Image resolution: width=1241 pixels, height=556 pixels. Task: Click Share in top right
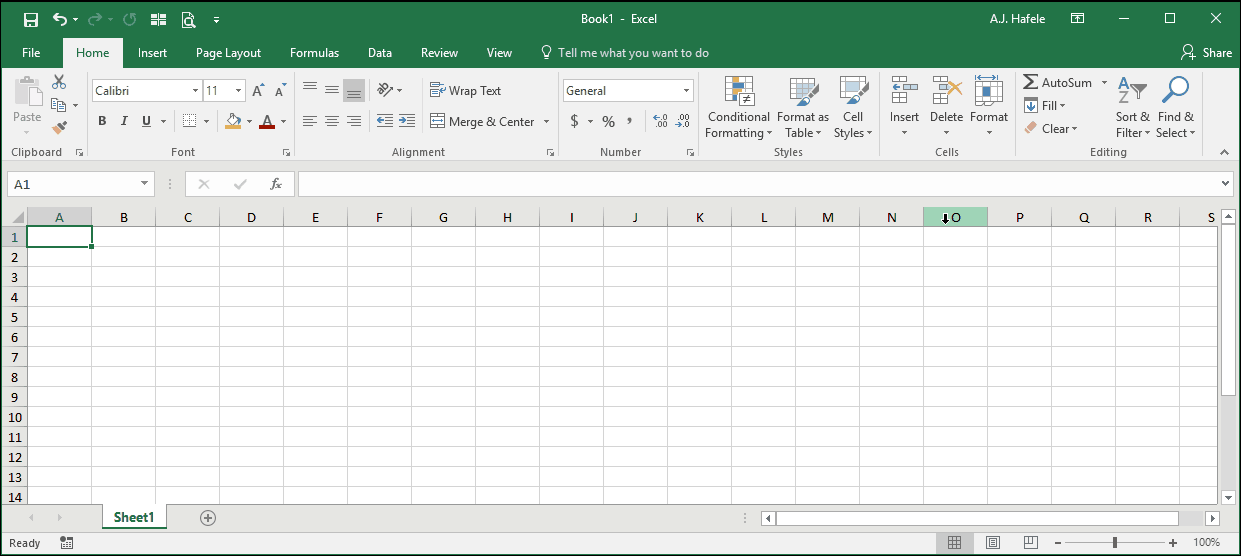coord(1206,53)
